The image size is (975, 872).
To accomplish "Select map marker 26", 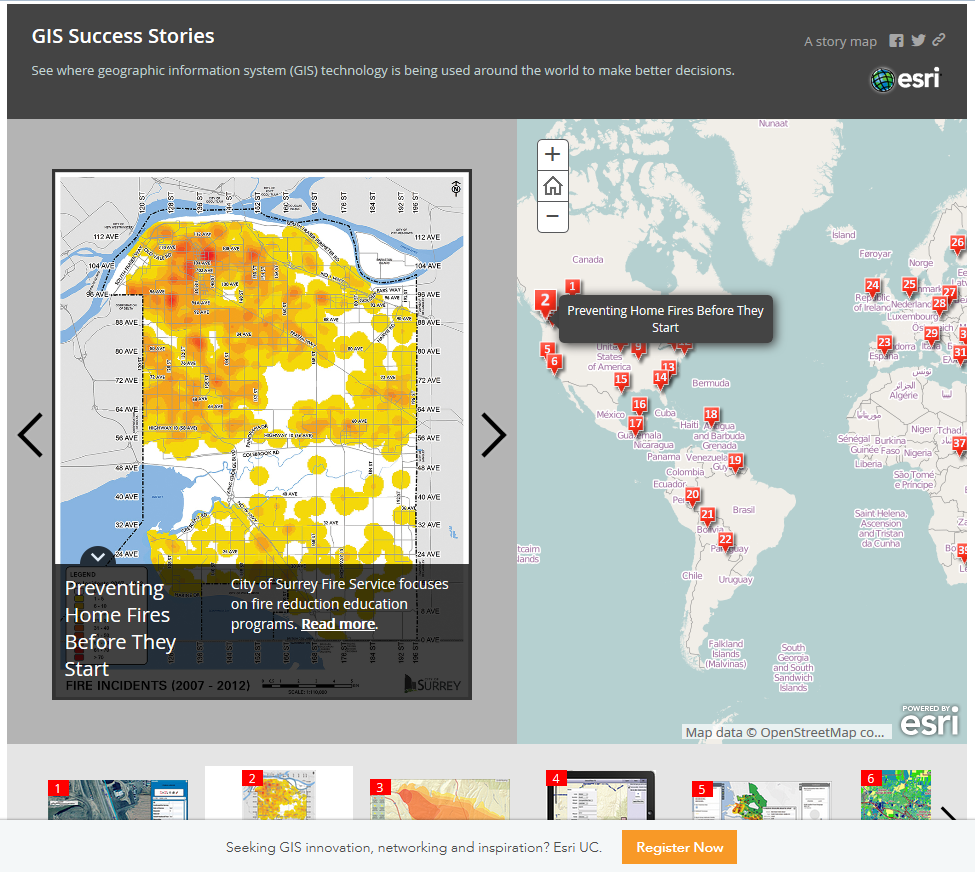I will [x=958, y=244].
